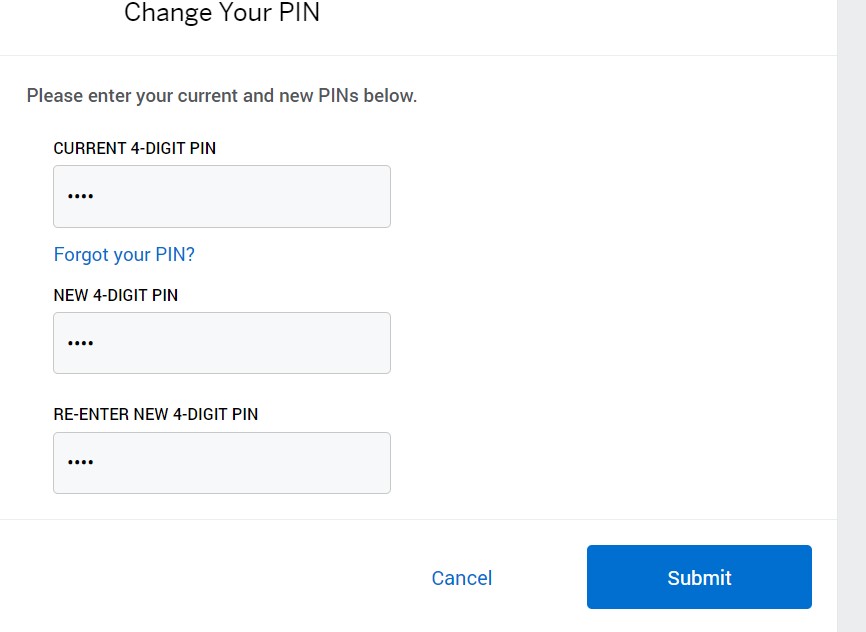The height and width of the screenshot is (632, 866).
Task: Place cursor on masked dots in Current PIN
Action: tap(80, 197)
